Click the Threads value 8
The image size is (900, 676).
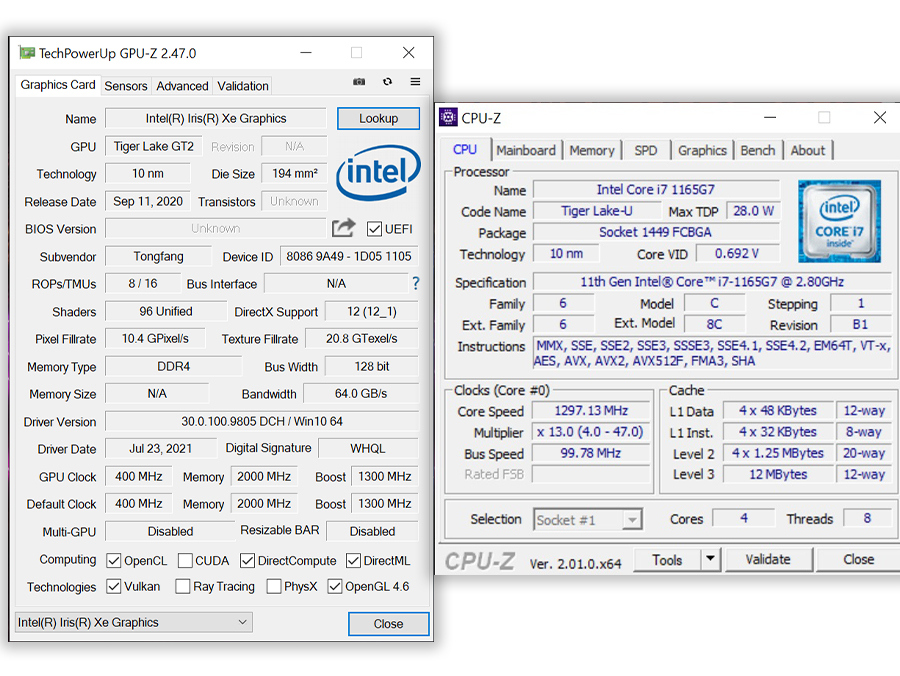coord(867,518)
